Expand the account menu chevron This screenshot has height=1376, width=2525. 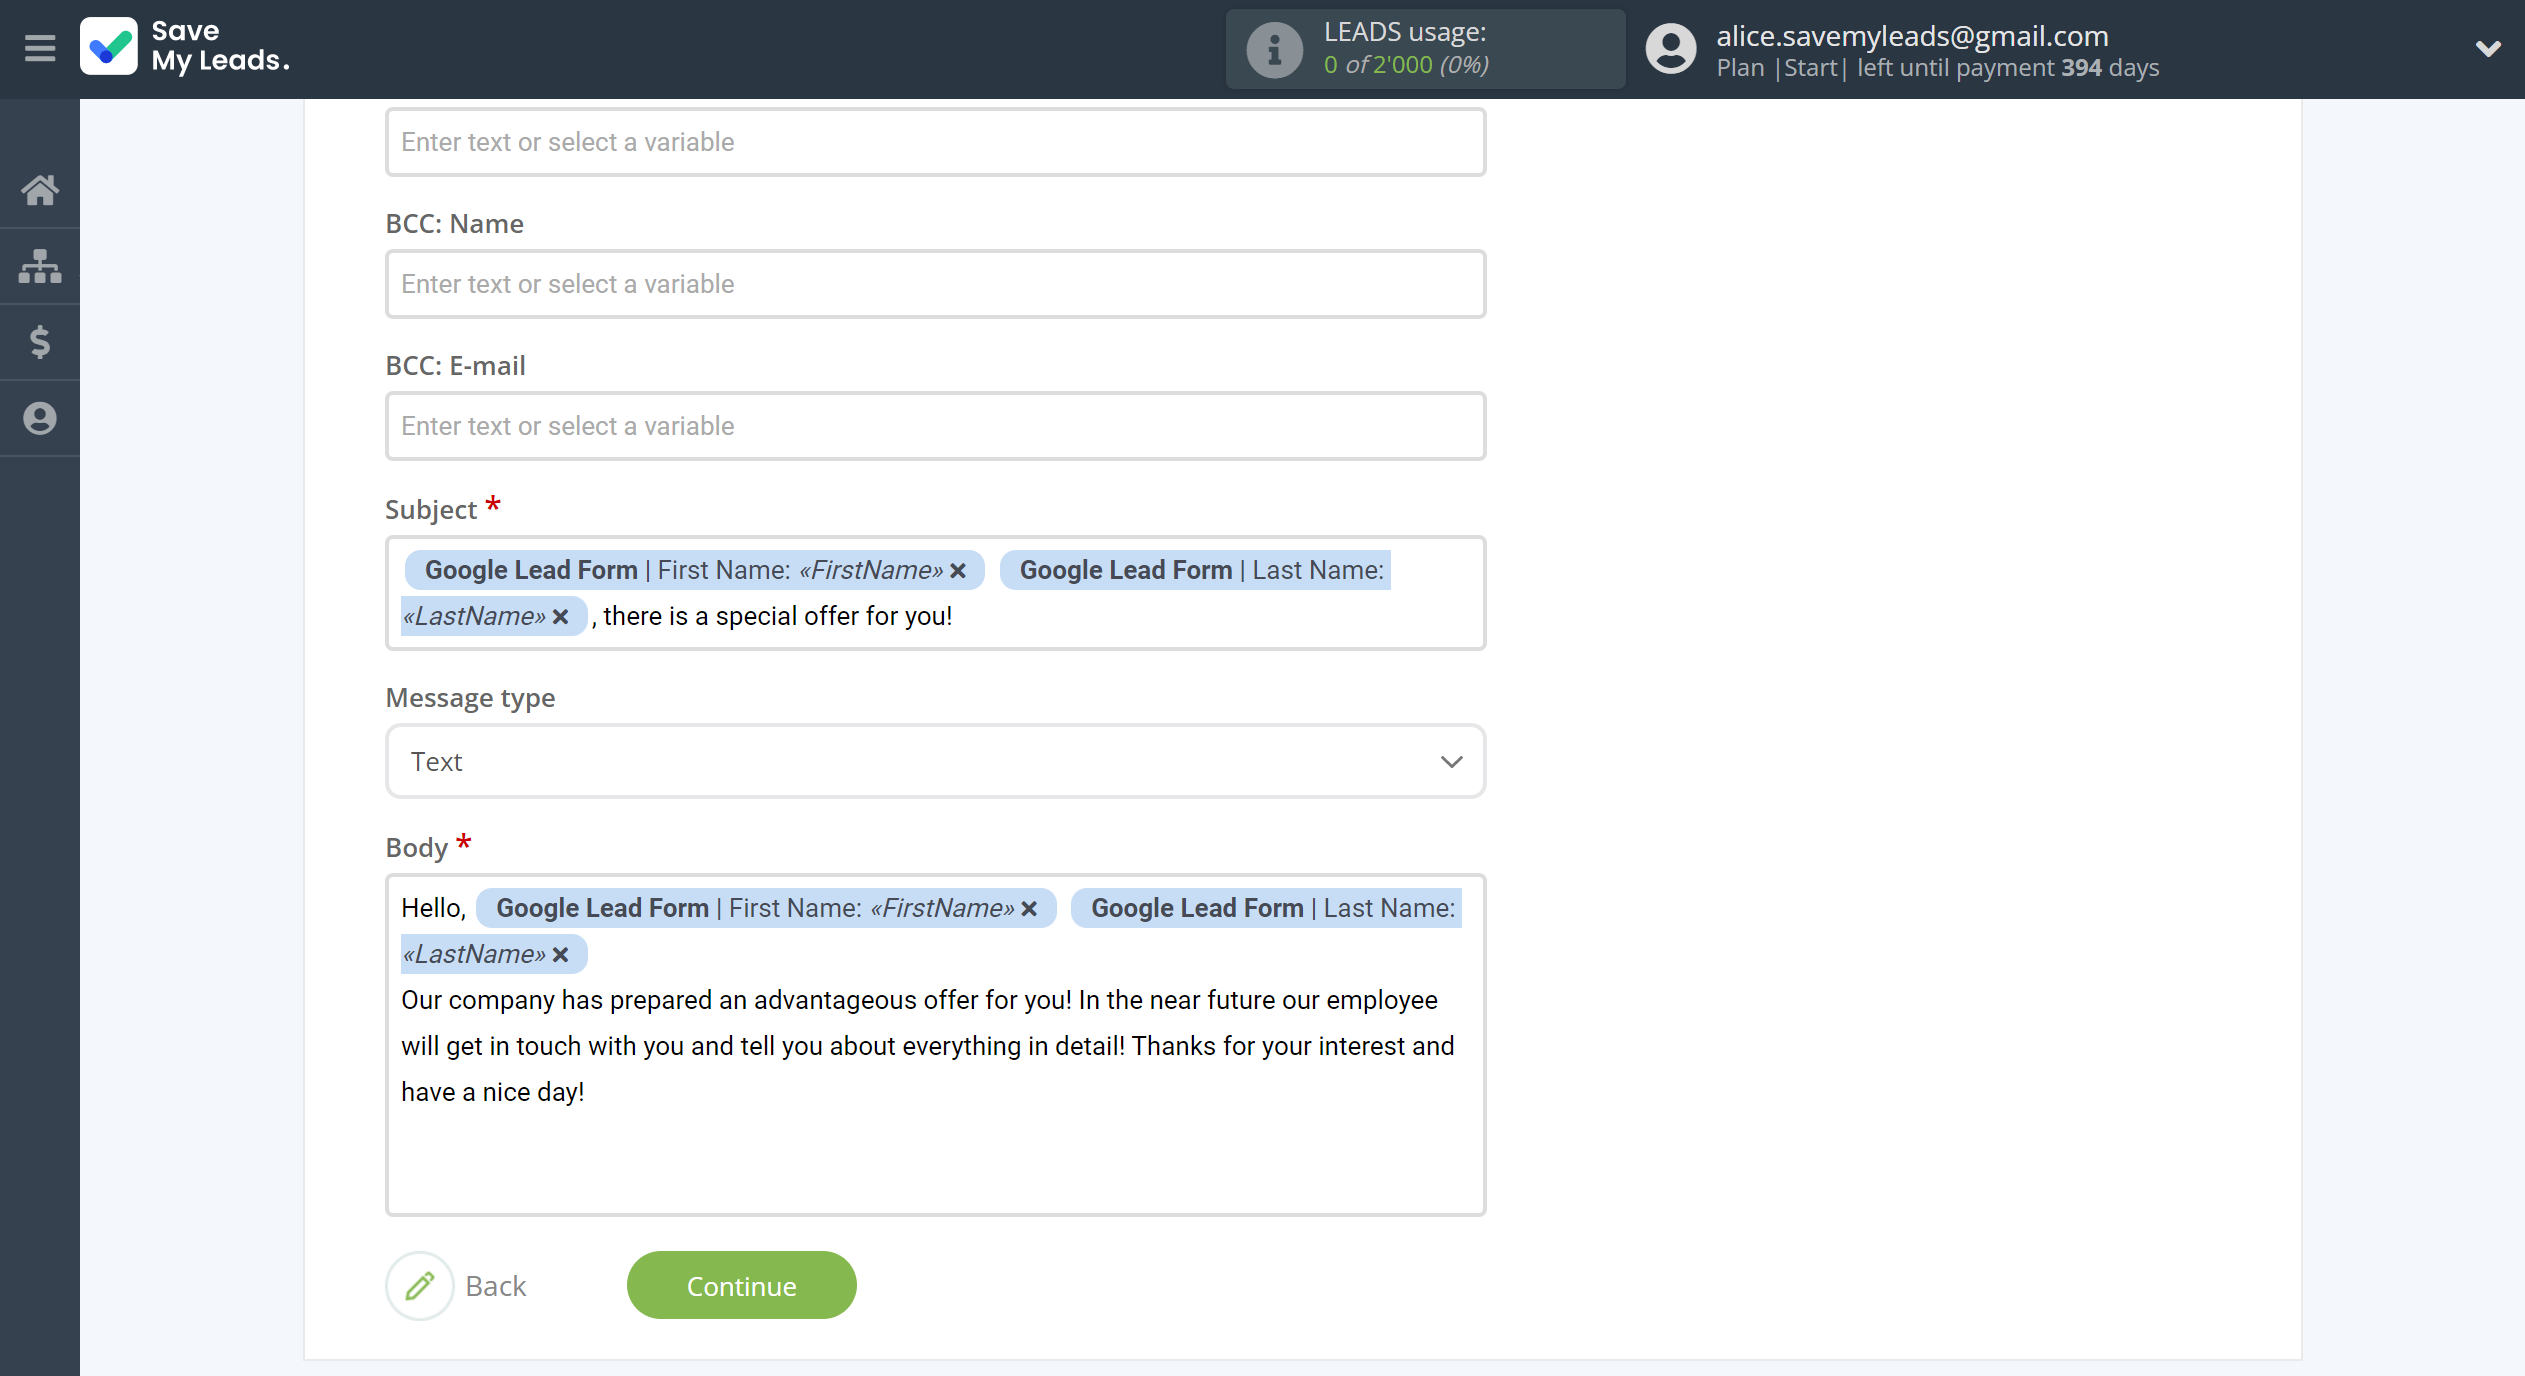[2487, 48]
